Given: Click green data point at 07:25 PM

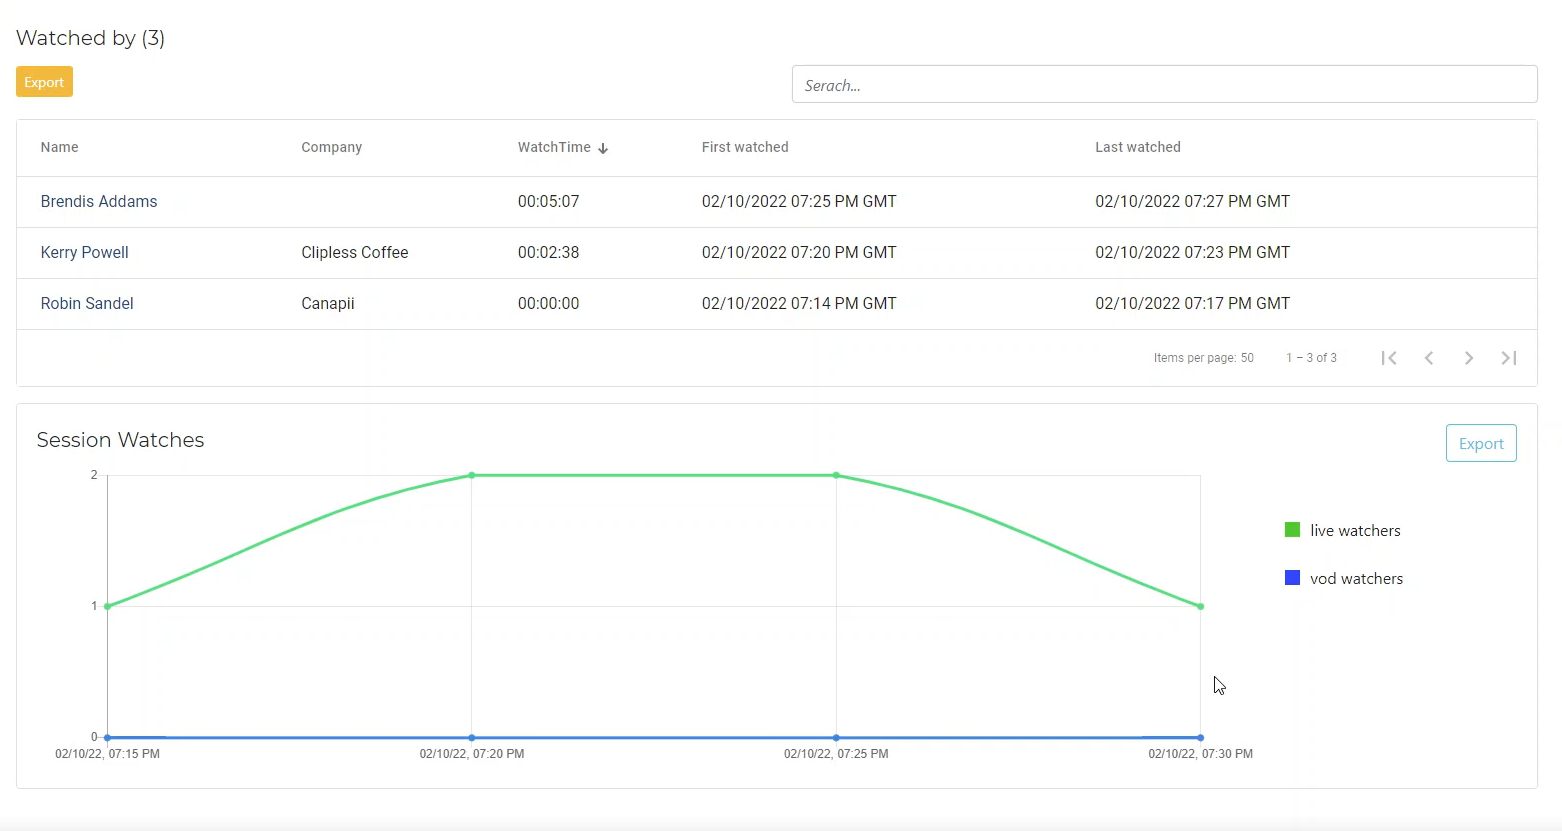Looking at the screenshot, I should pyautogui.click(x=836, y=475).
